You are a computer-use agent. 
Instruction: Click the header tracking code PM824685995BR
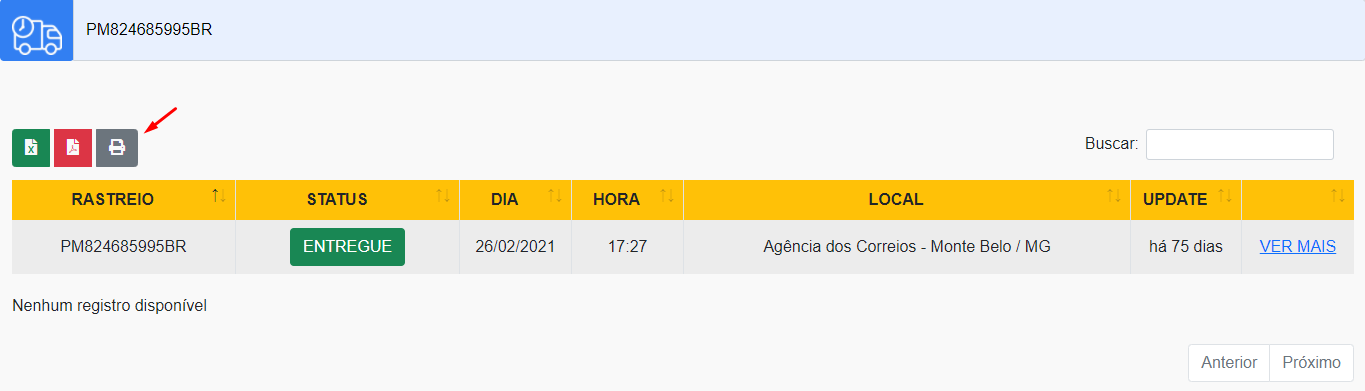(149, 30)
